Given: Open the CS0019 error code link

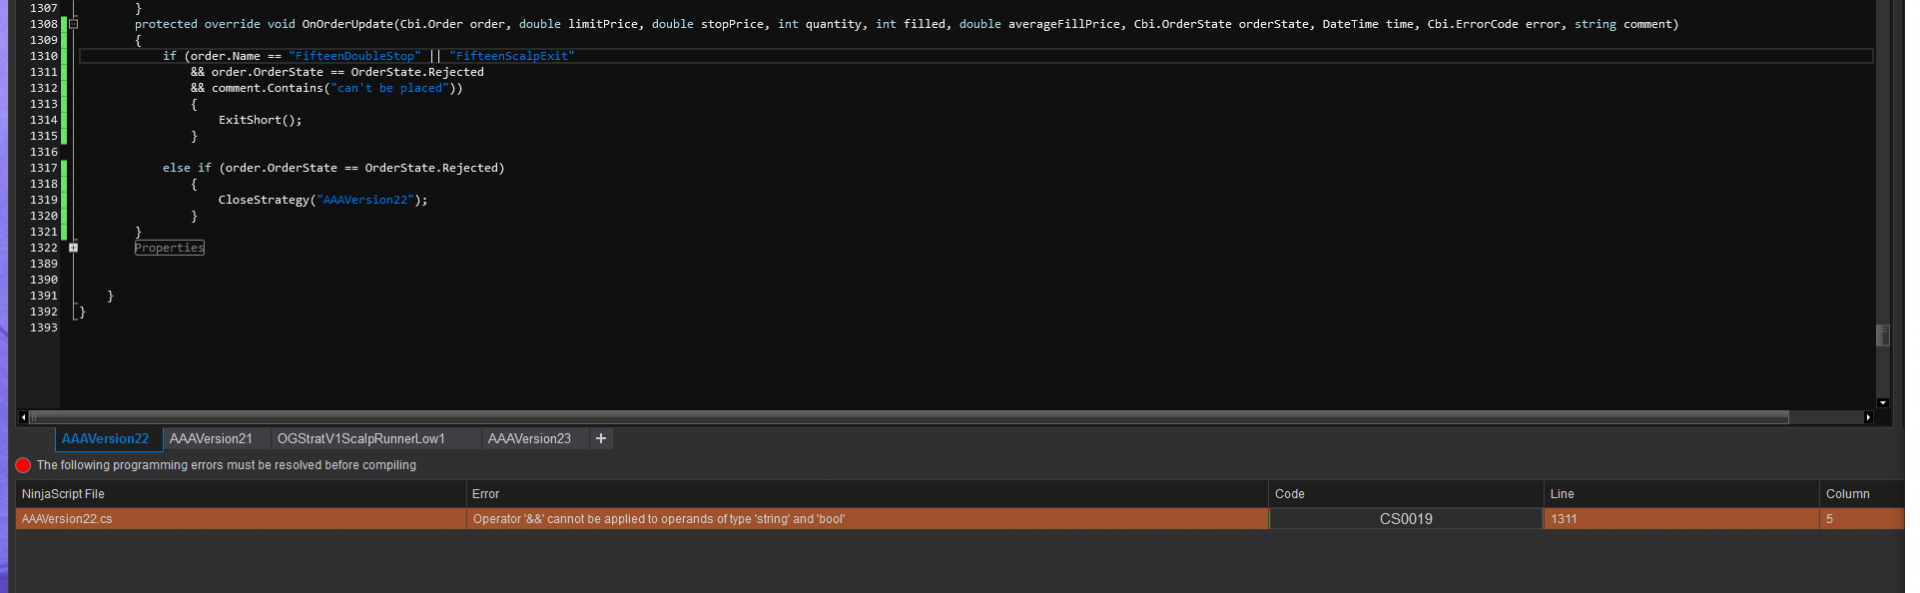Looking at the screenshot, I should pos(1406,519).
